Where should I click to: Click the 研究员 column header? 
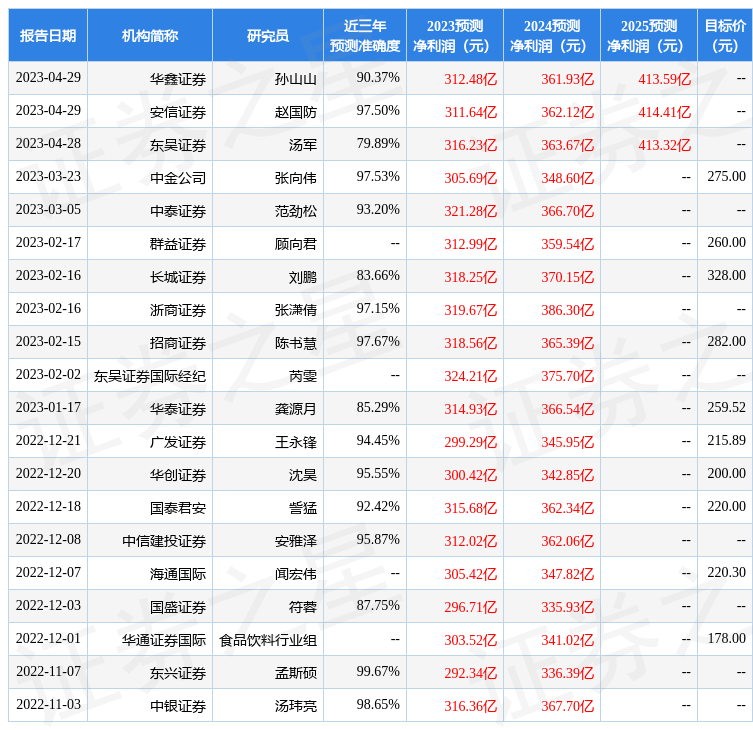(x=268, y=36)
